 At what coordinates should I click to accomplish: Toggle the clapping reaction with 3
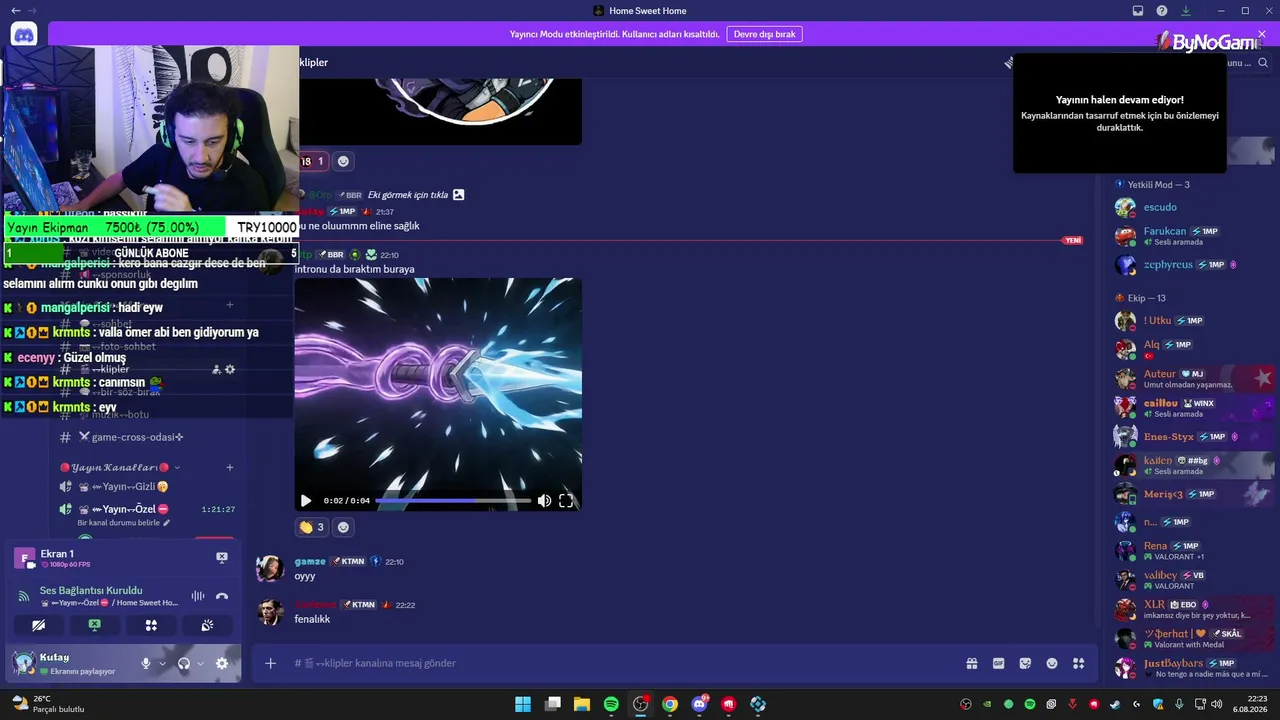click(x=312, y=527)
